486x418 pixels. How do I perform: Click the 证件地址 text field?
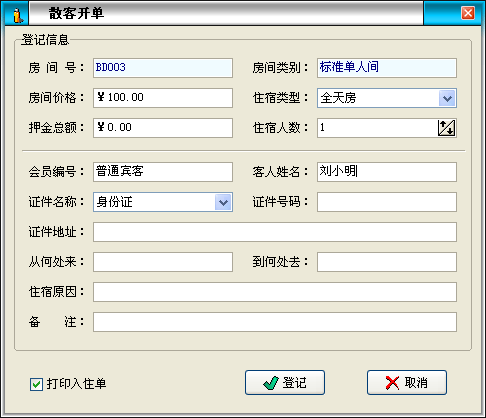[x=275, y=232]
